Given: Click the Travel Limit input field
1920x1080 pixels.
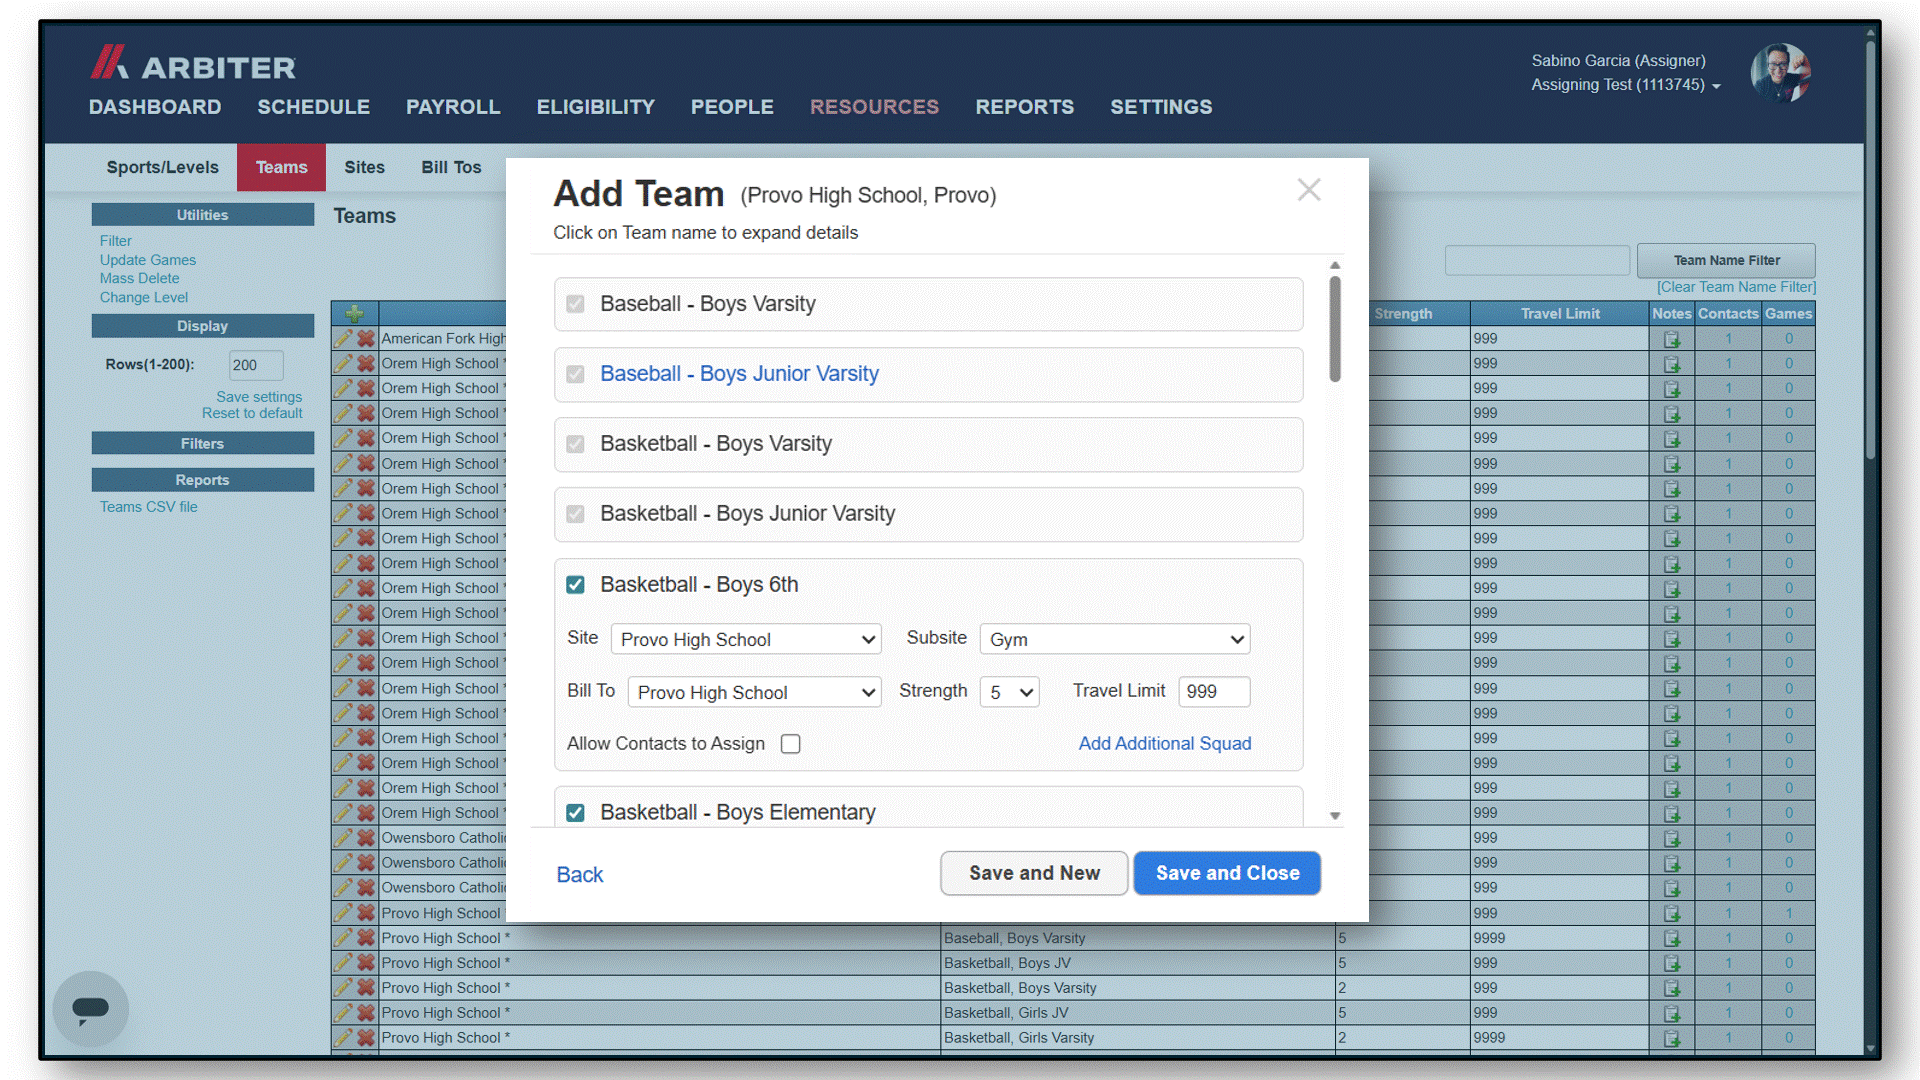Looking at the screenshot, I should 1214,692.
